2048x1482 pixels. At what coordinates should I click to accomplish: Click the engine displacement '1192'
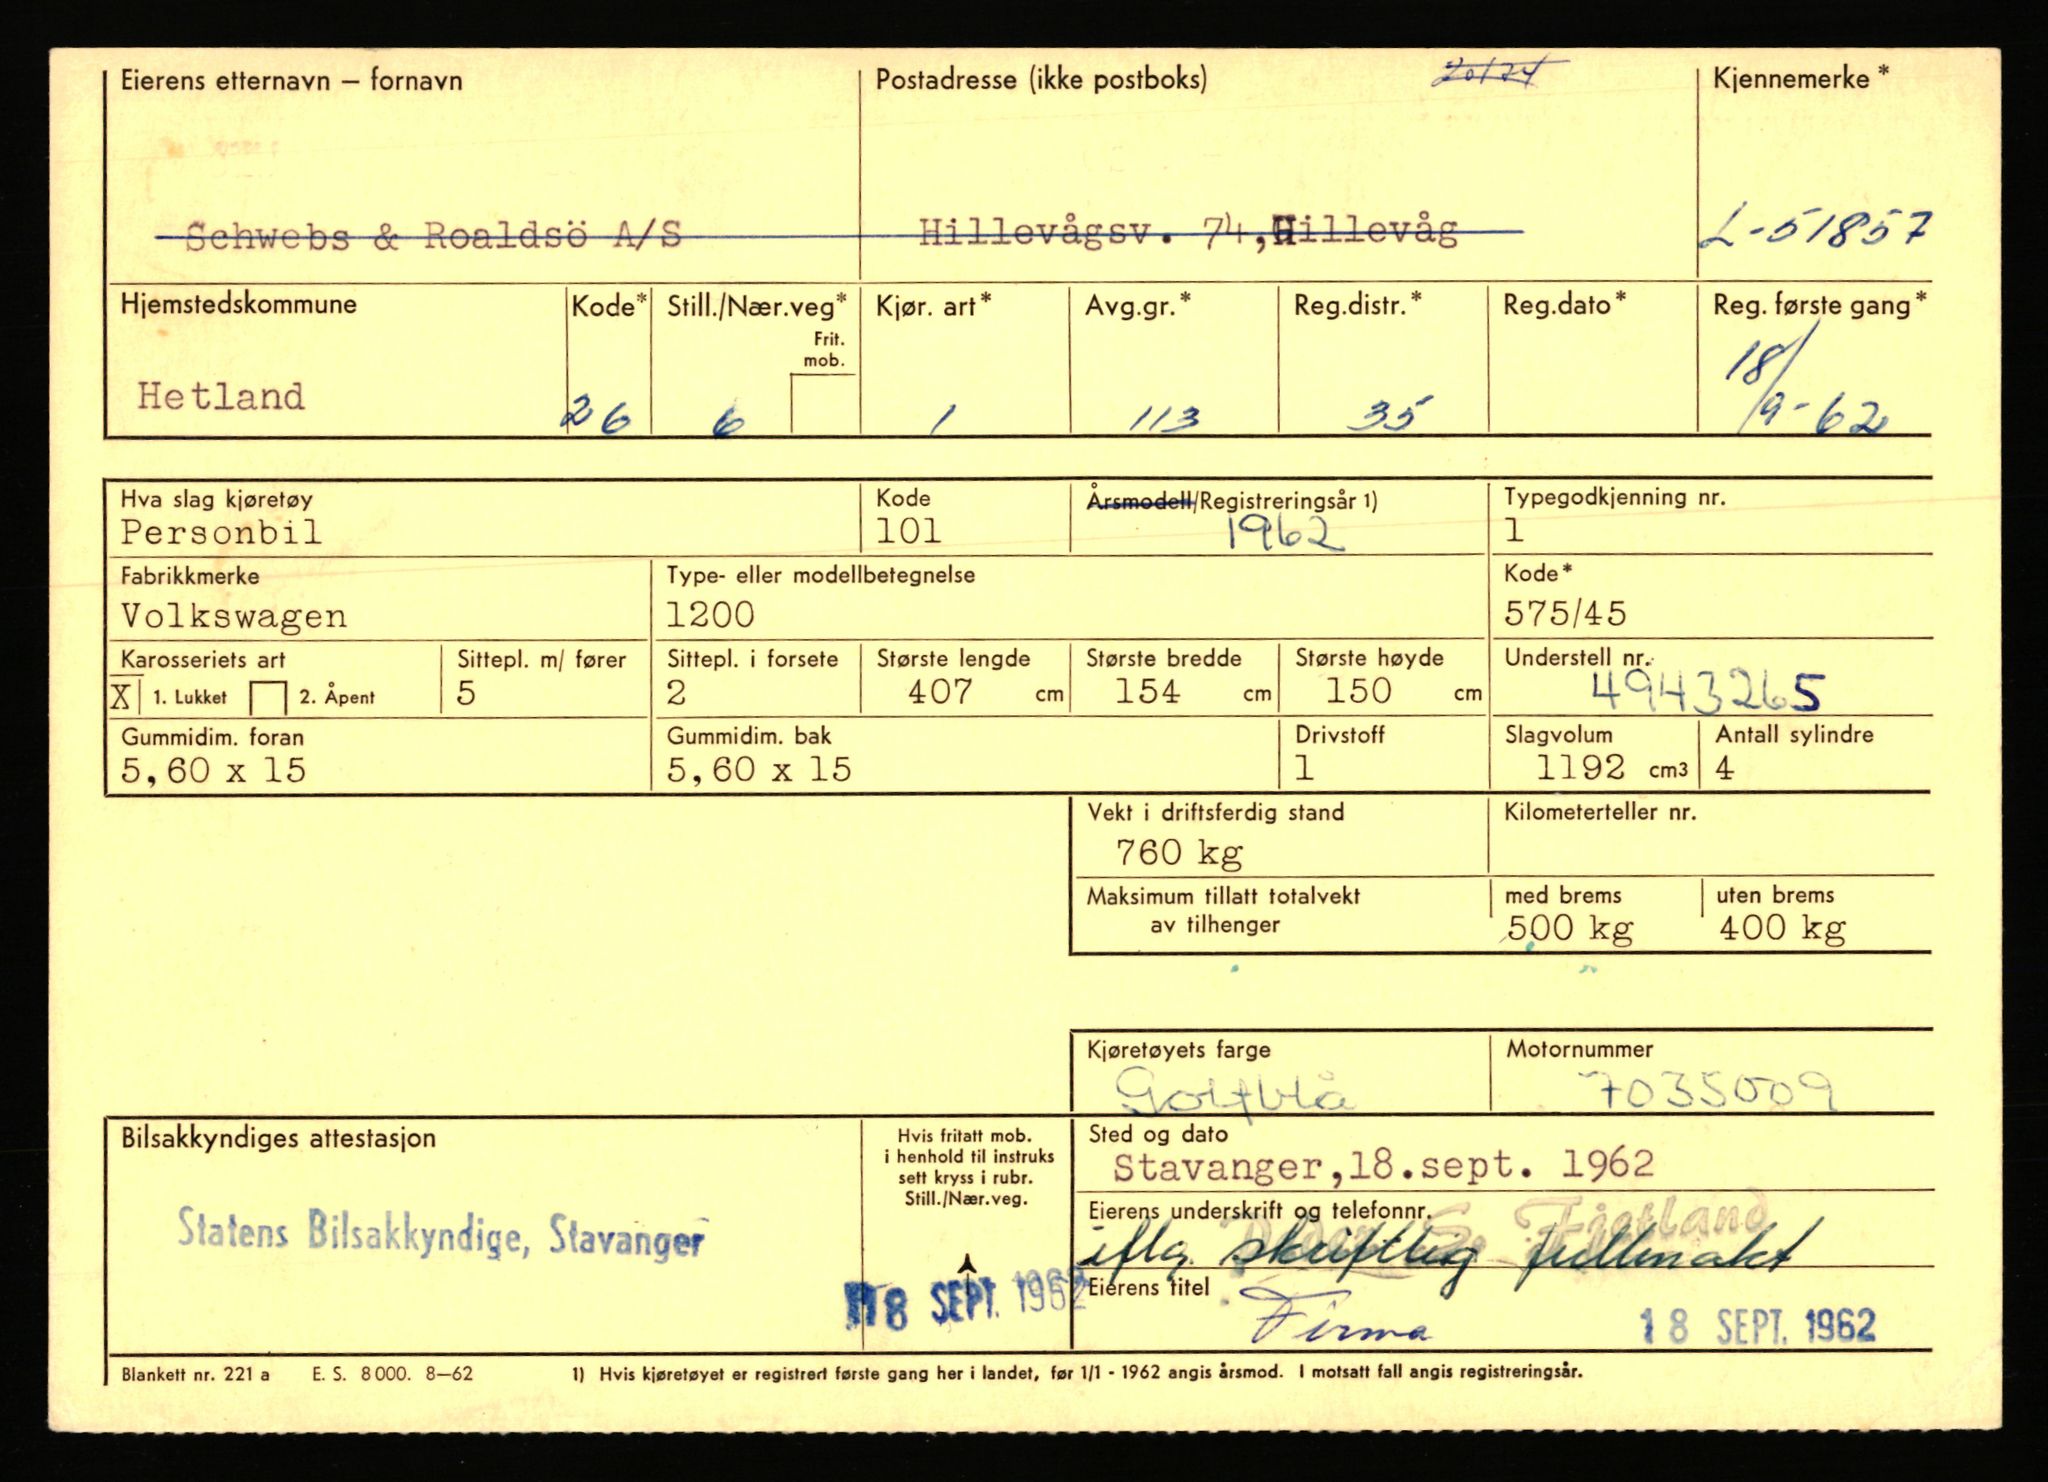[1580, 767]
